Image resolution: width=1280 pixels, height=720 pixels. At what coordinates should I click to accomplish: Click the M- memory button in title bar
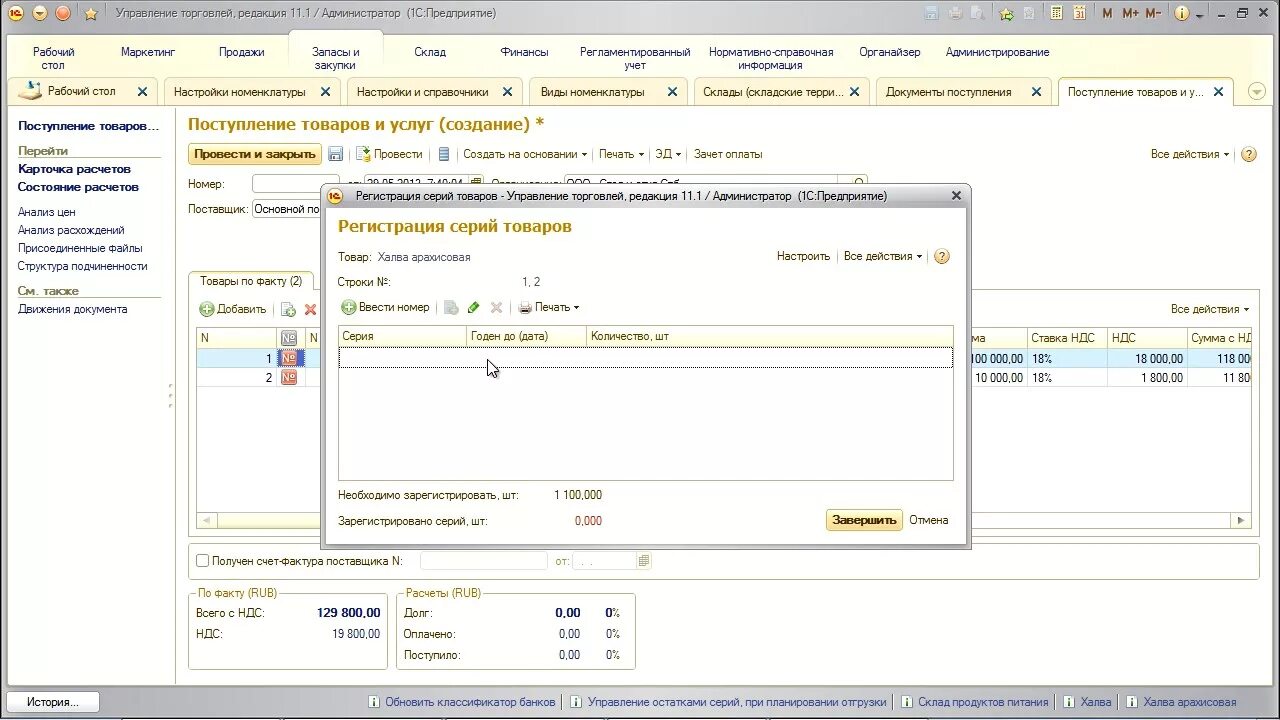tap(1153, 14)
